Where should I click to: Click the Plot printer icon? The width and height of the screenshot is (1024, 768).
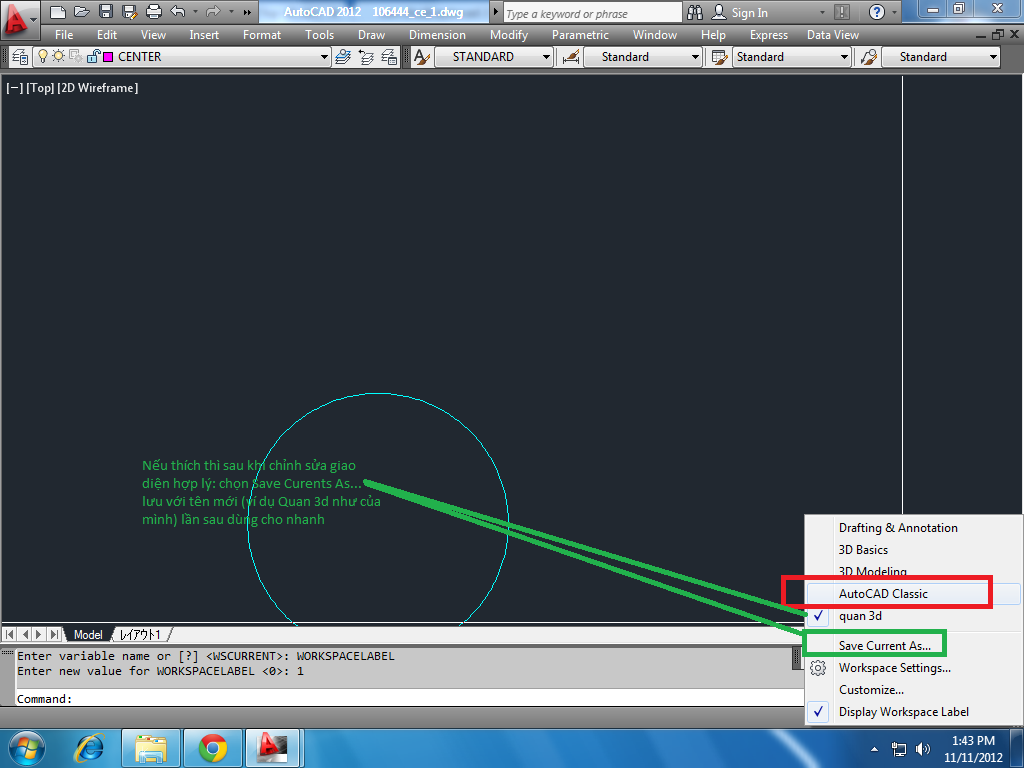point(153,12)
